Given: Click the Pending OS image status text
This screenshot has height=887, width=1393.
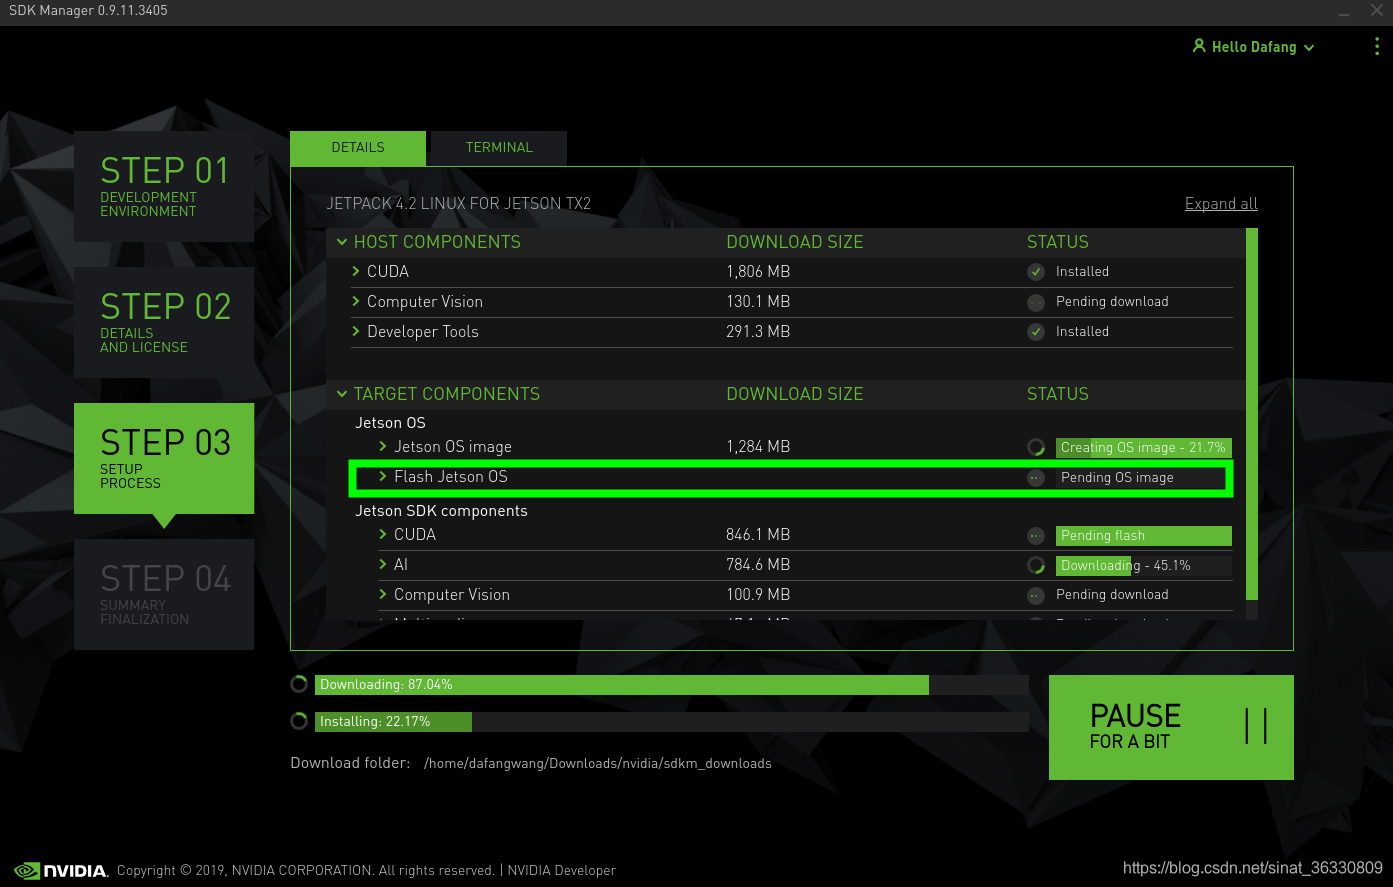Looking at the screenshot, I should [x=1117, y=478].
